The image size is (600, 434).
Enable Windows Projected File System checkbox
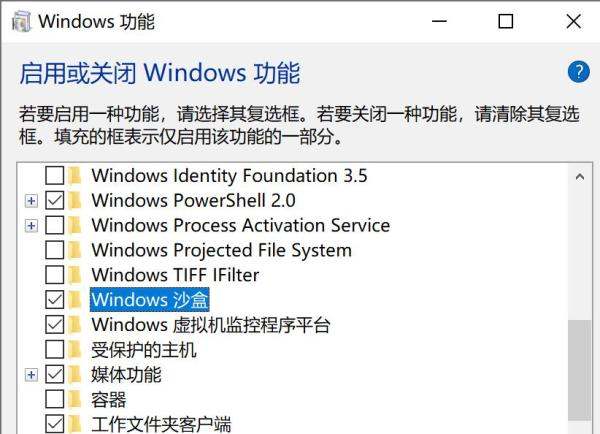coord(55,250)
